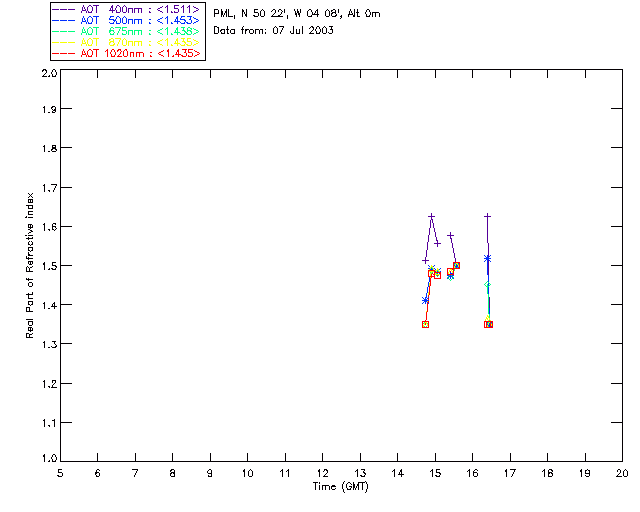Click the red square marker at 1.50 near time 15.6
This screenshot has width=640, height=512.
click(456, 265)
